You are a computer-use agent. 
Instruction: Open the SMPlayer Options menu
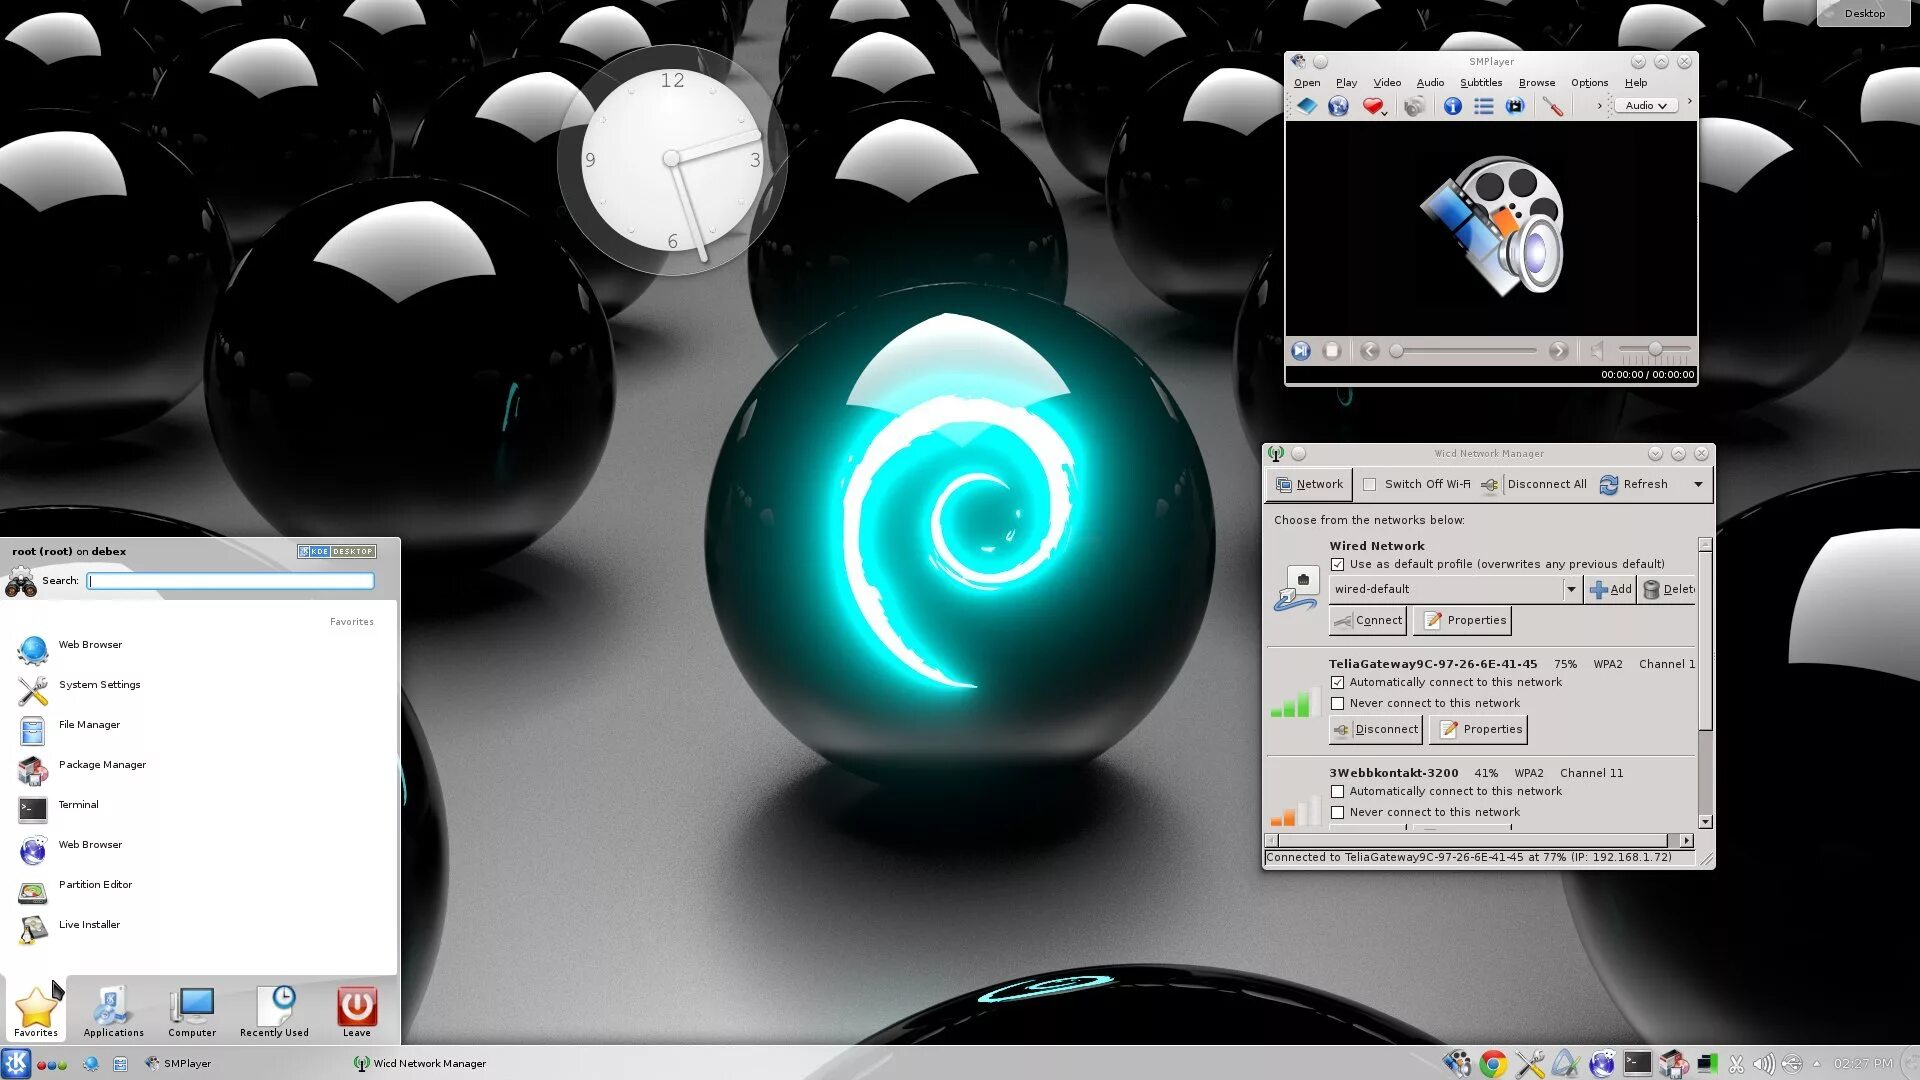pos(1589,83)
